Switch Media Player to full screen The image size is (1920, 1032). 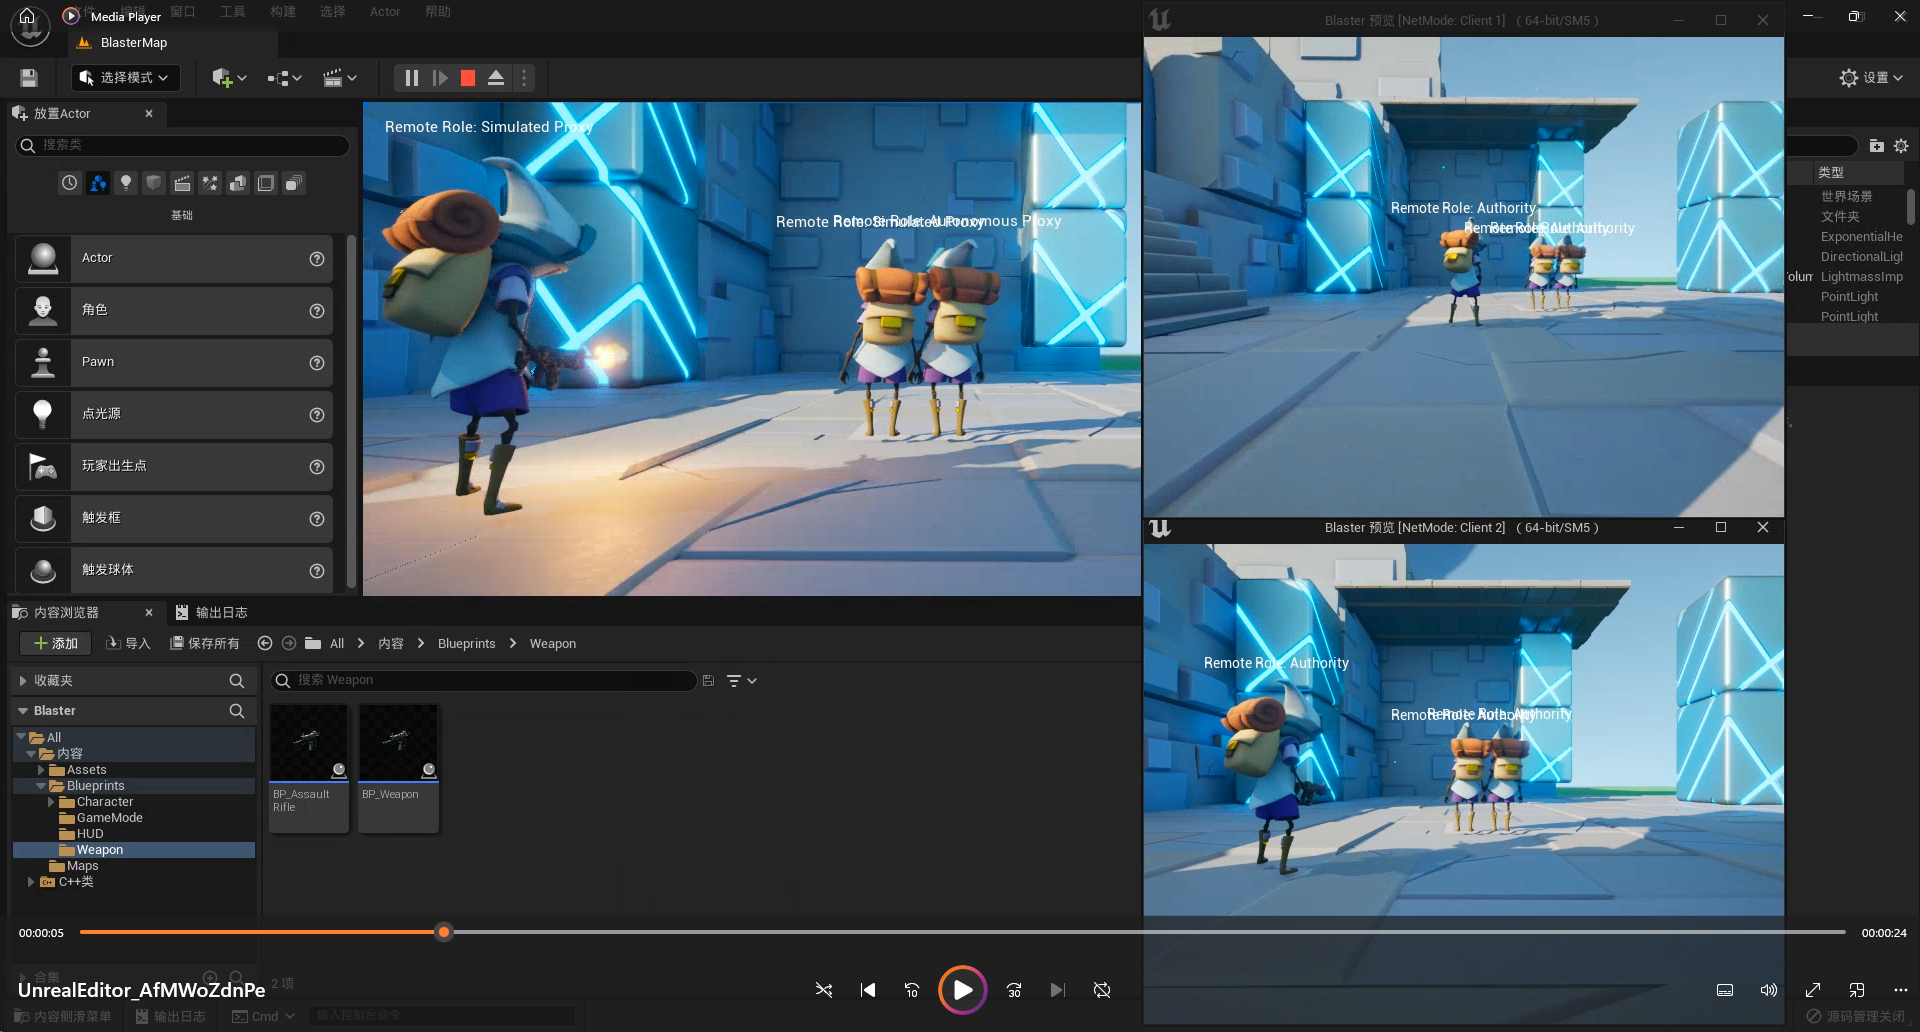pos(1813,990)
